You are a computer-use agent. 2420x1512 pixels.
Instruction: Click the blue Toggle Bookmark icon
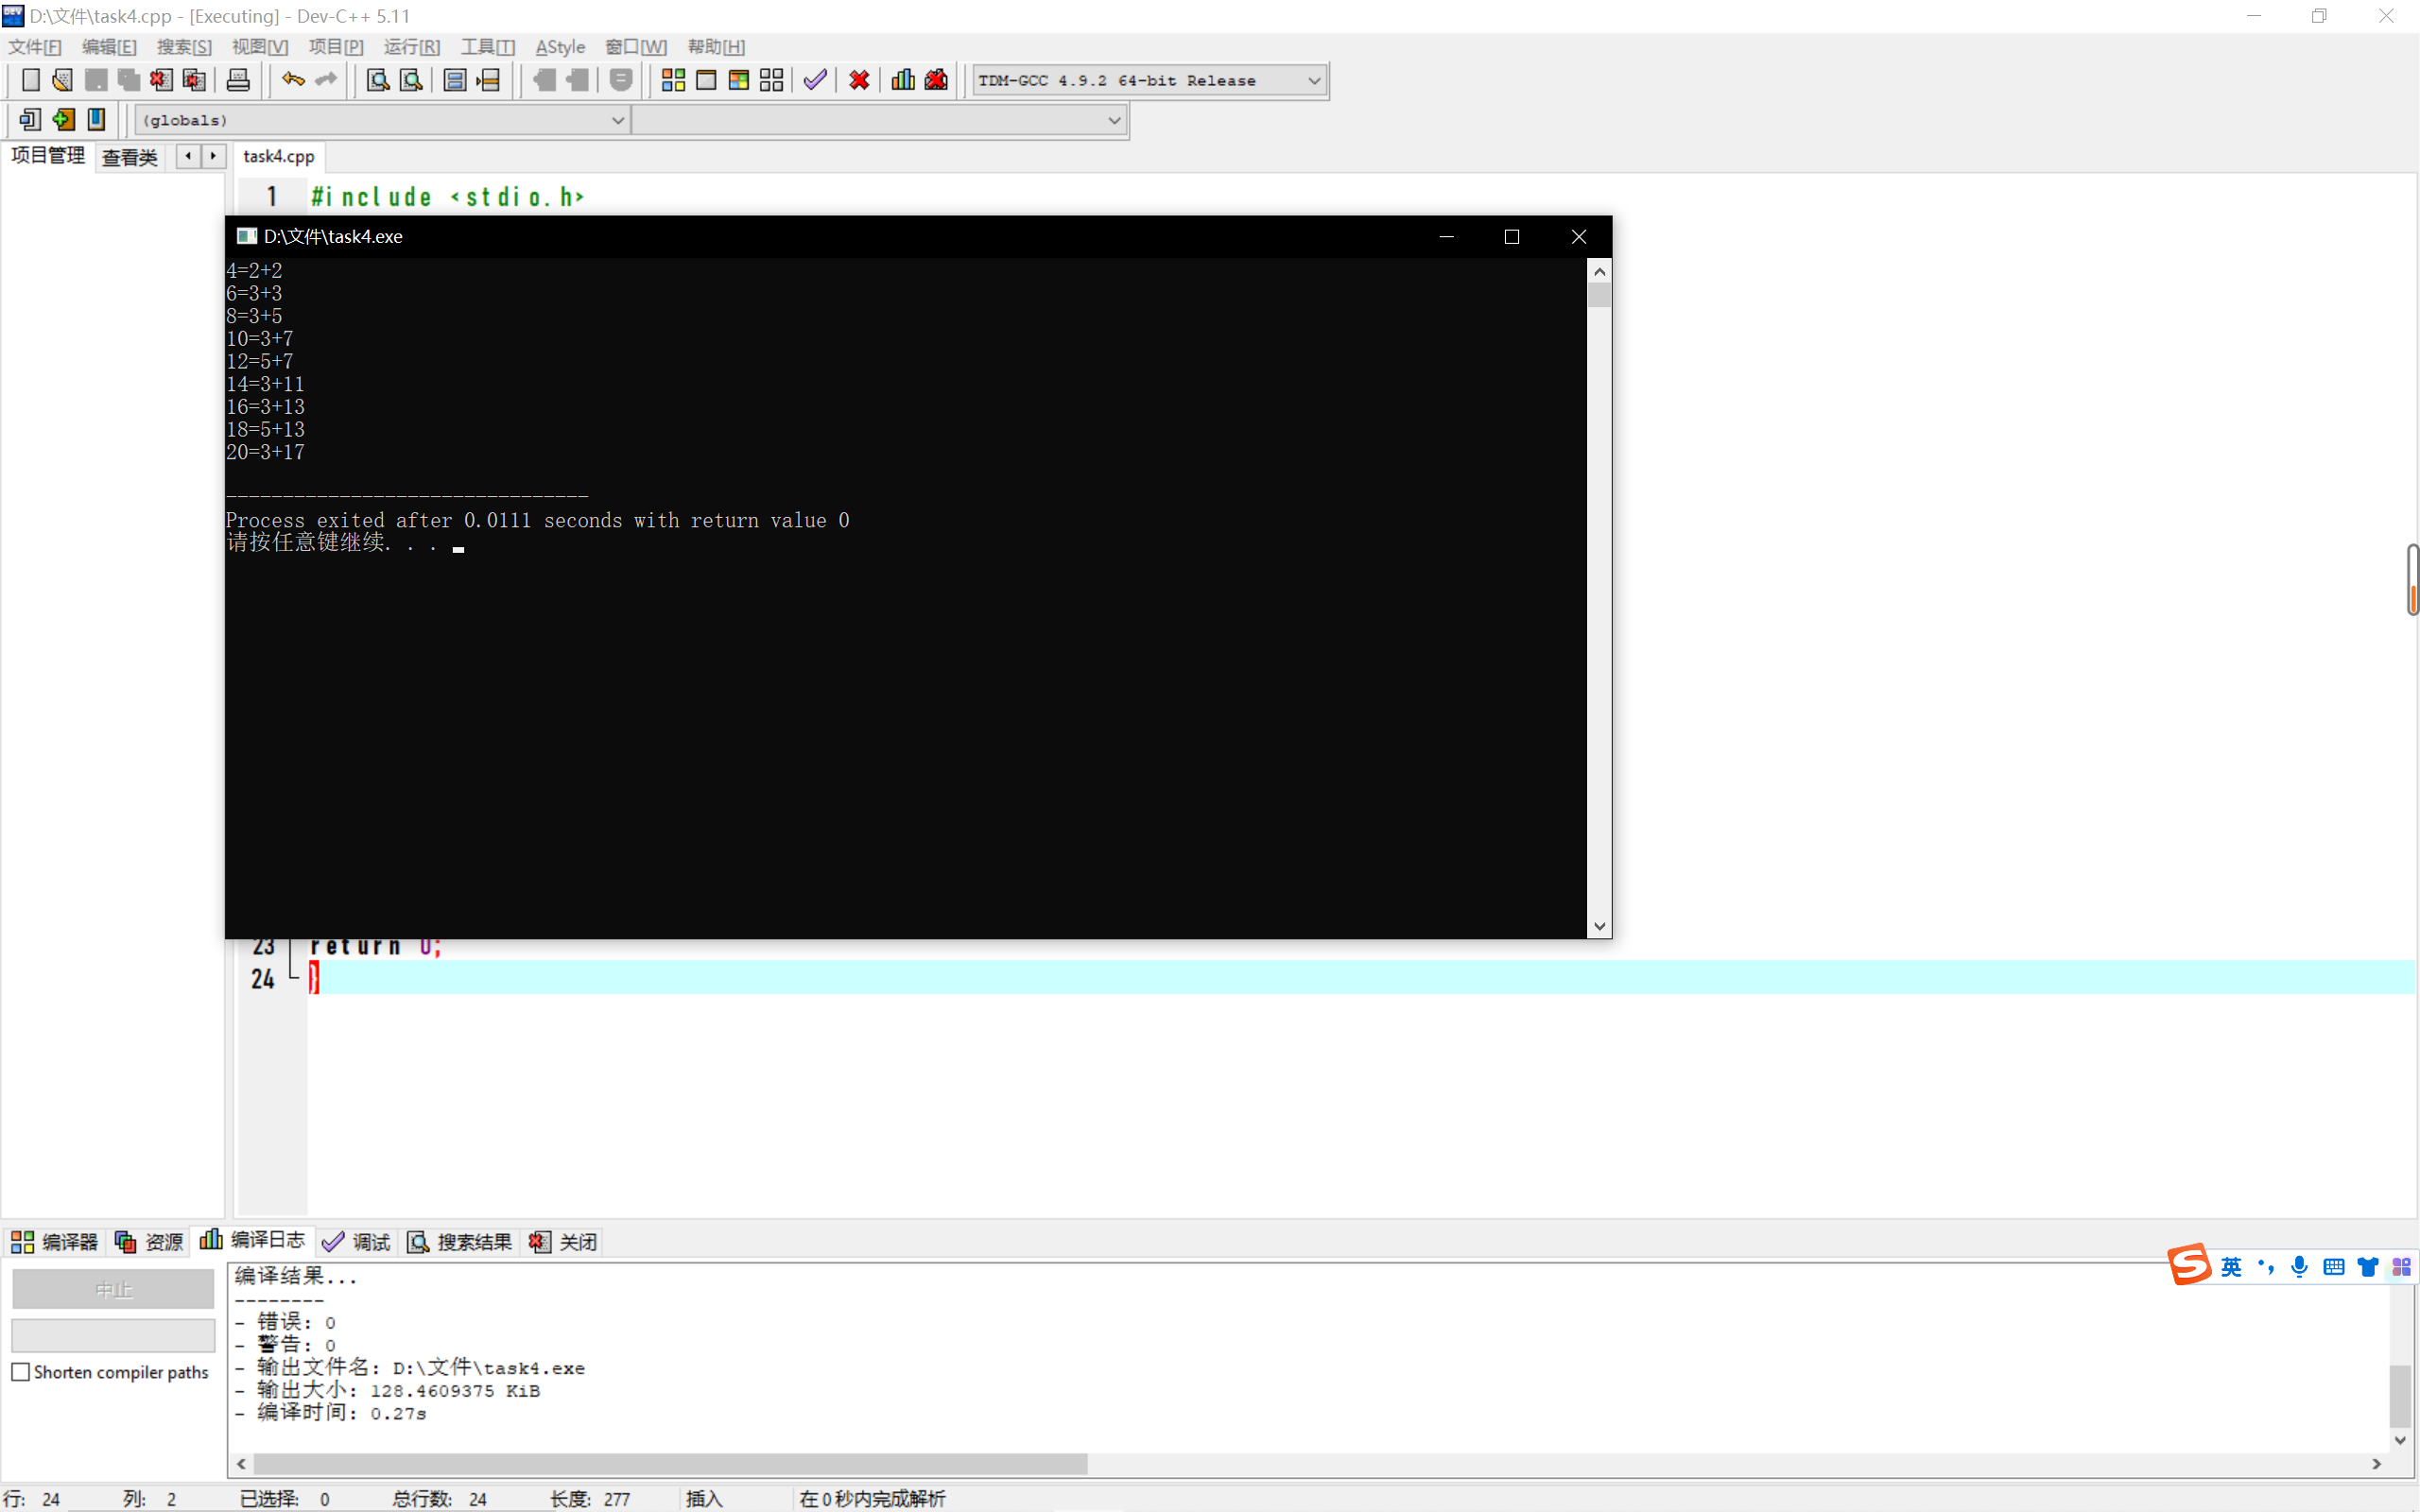96,120
